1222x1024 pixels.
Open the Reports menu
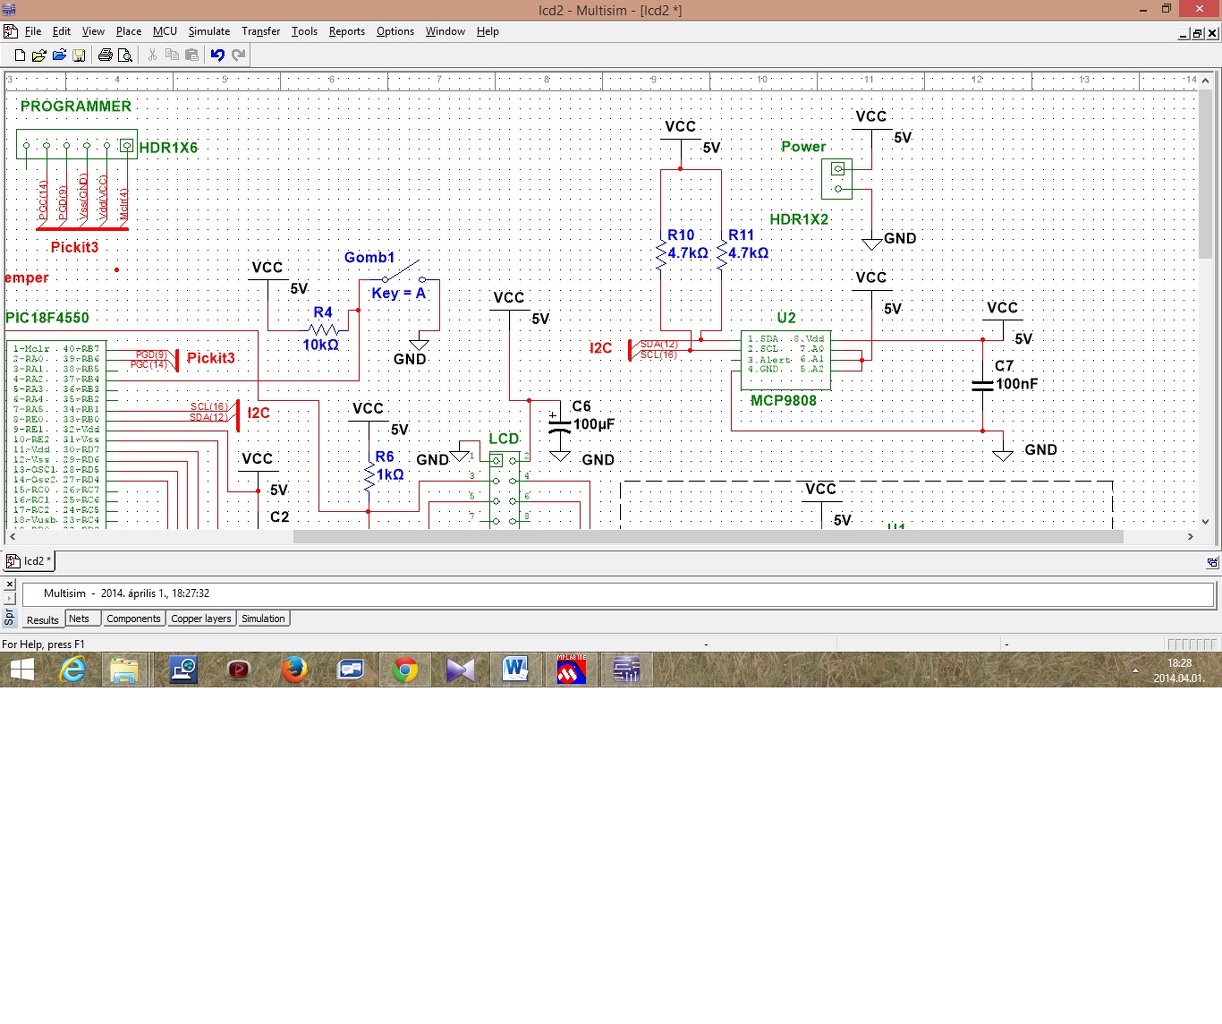pyautogui.click(x=347, y=31)
